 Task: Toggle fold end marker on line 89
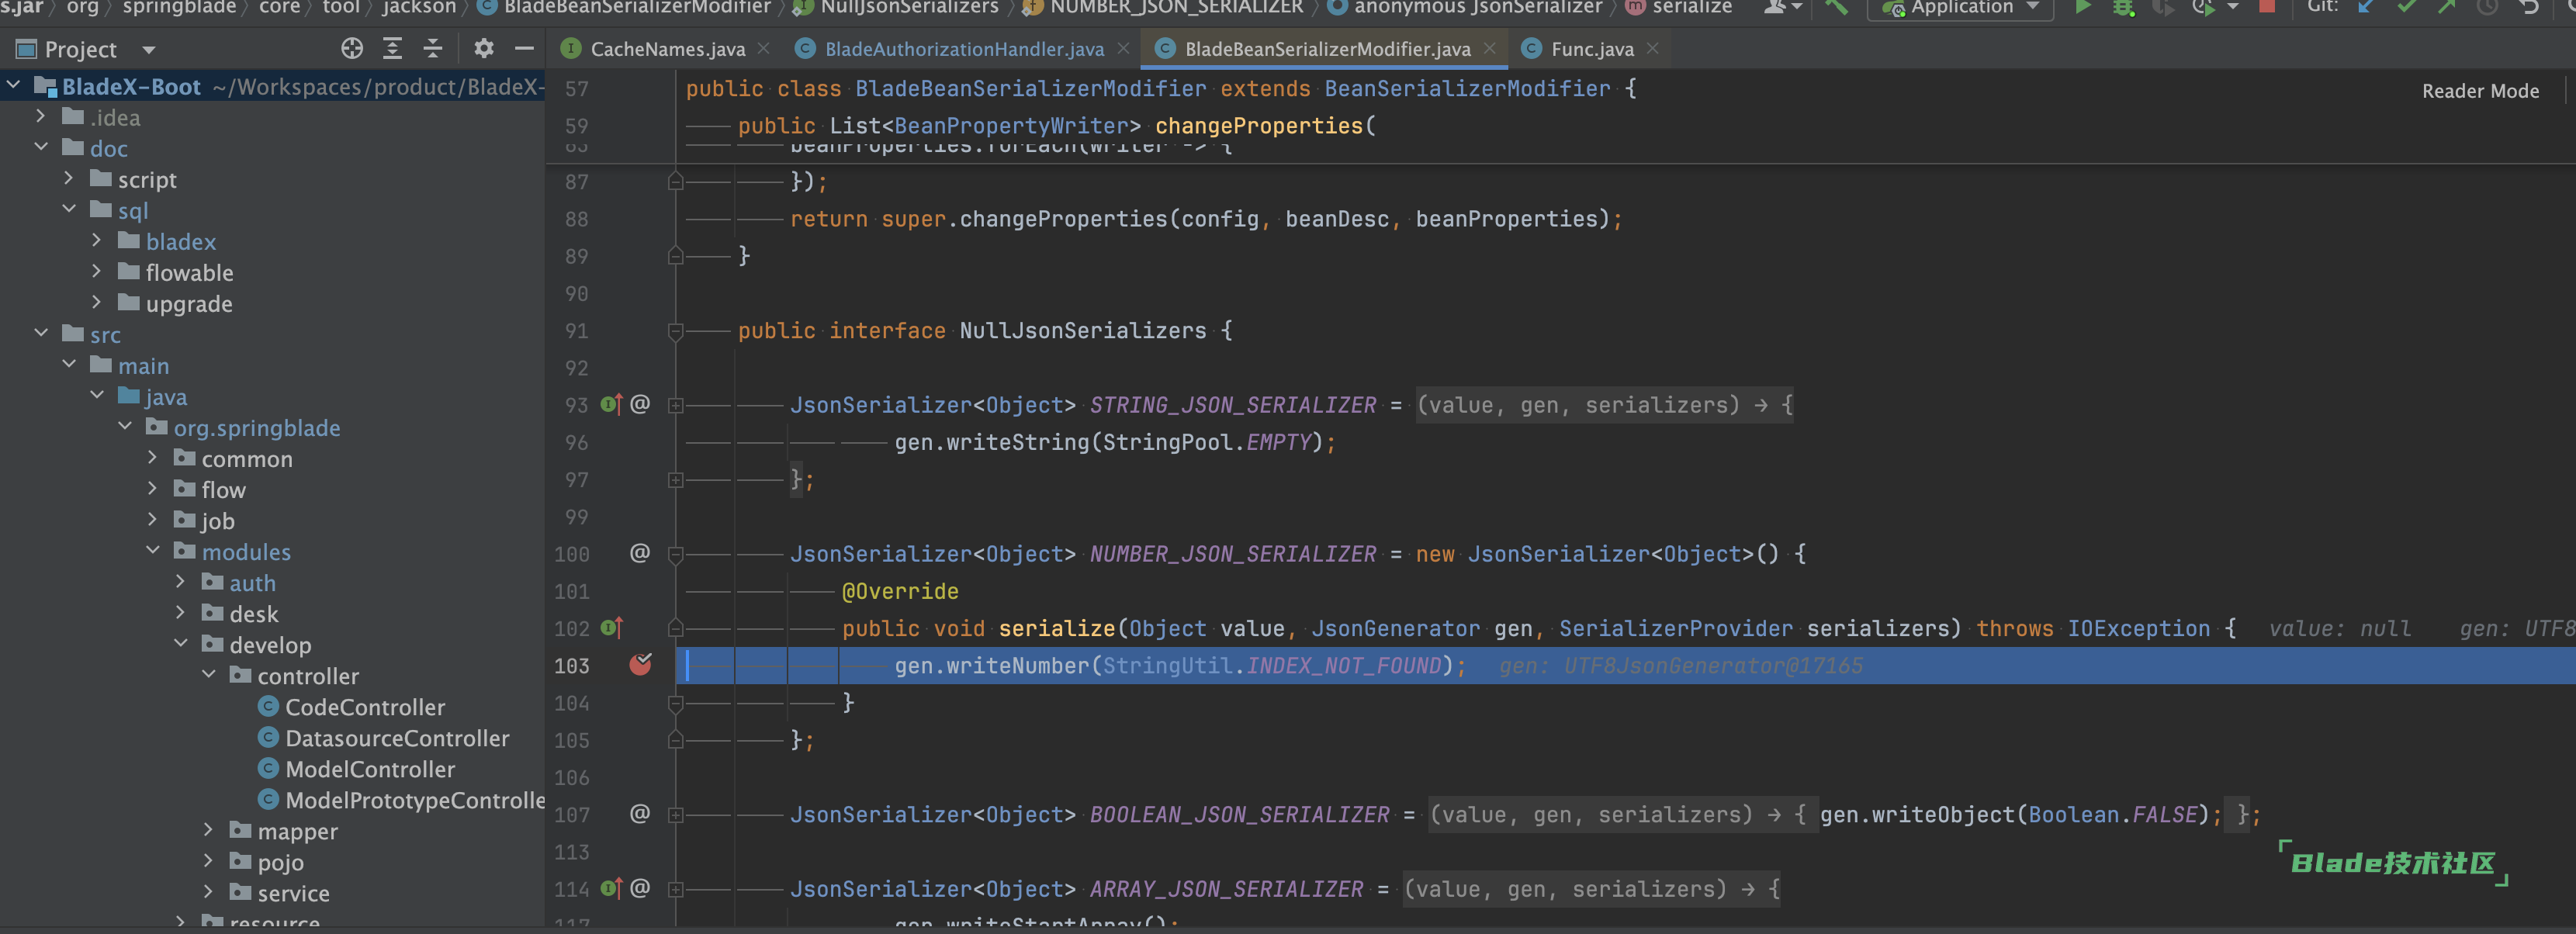pyautogui.click(x=675, y=256)
